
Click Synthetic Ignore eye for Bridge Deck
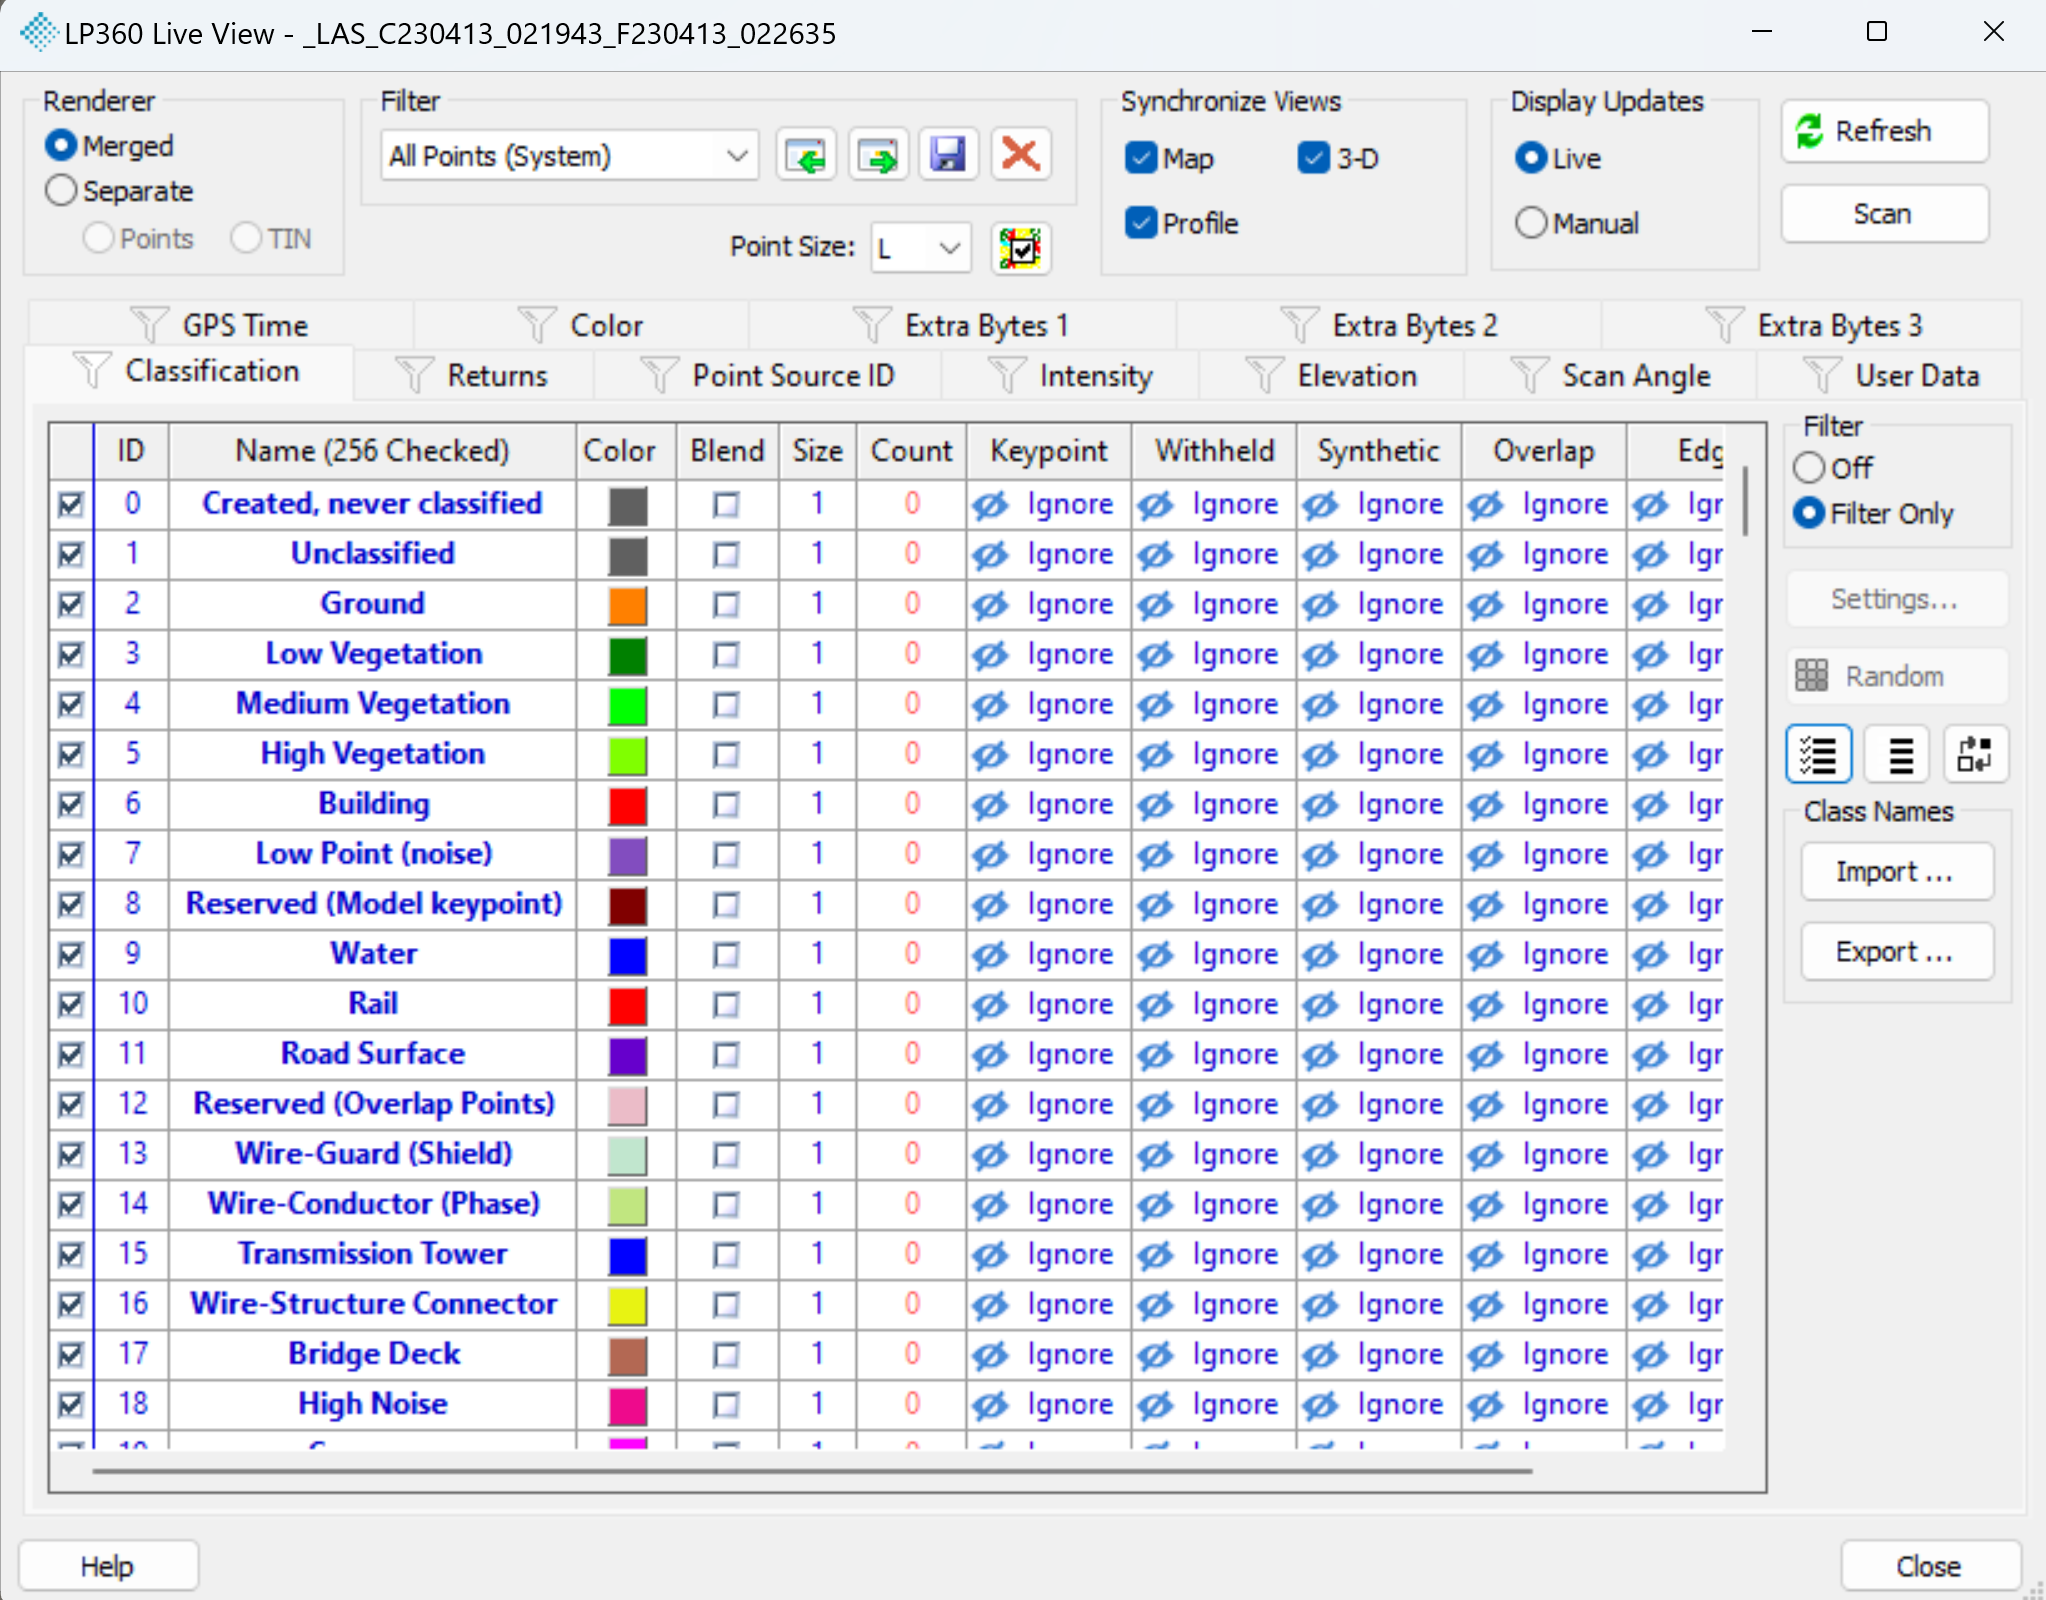coord(1321,1355)
